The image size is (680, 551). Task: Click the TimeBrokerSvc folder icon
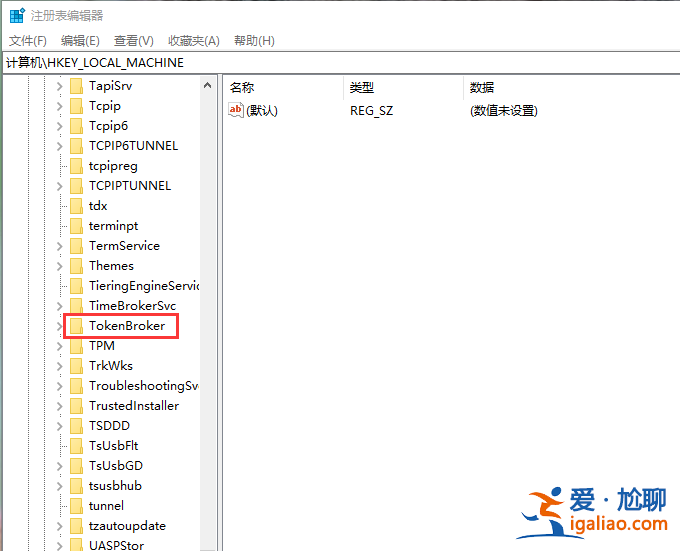tap(76, 306)
